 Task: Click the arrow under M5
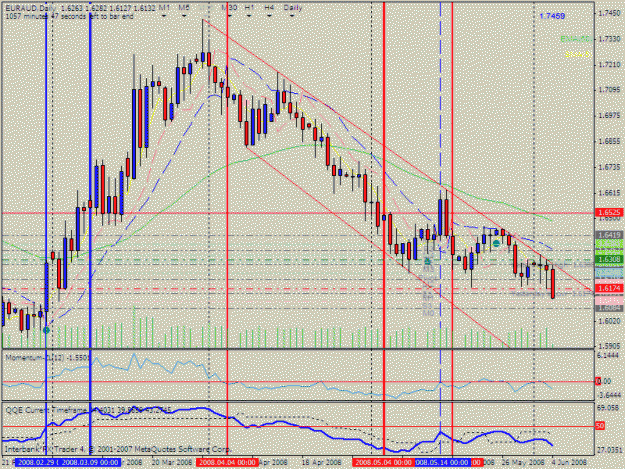coord(184,16)
